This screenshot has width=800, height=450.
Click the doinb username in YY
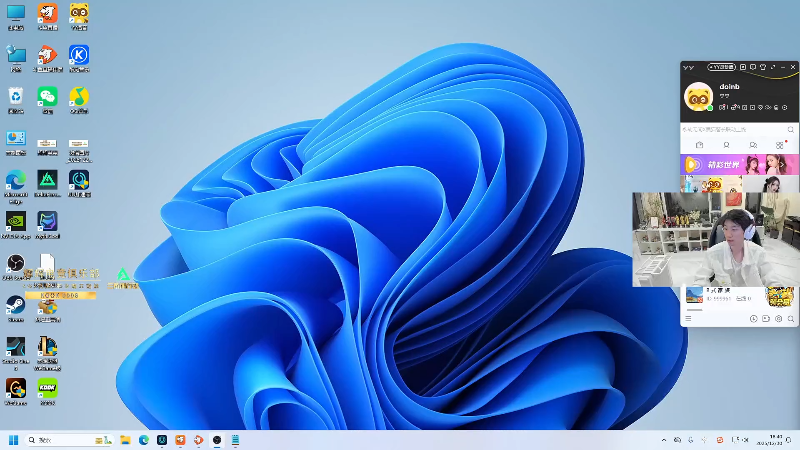tap(729, 87)
